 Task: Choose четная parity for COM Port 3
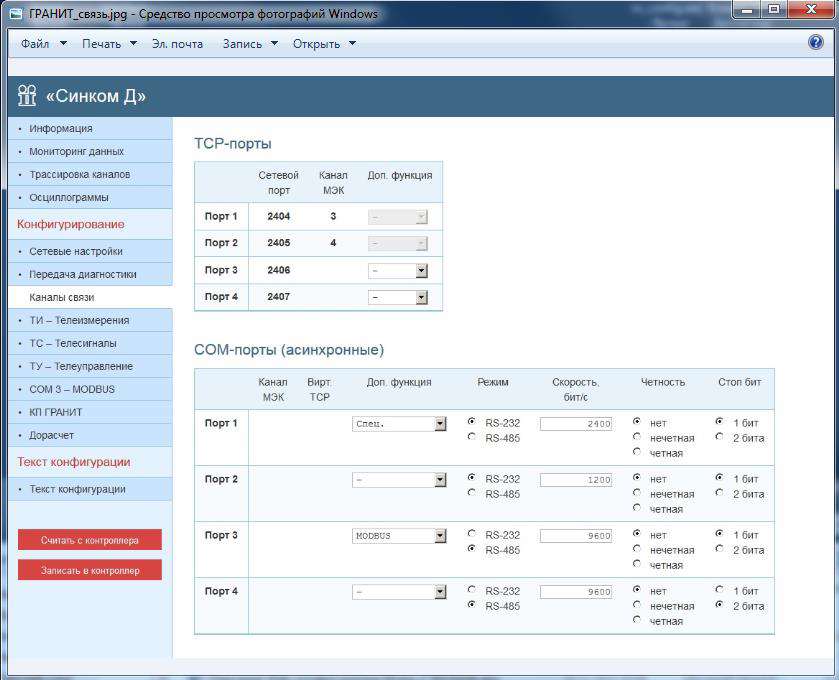[x=637, y=565]
